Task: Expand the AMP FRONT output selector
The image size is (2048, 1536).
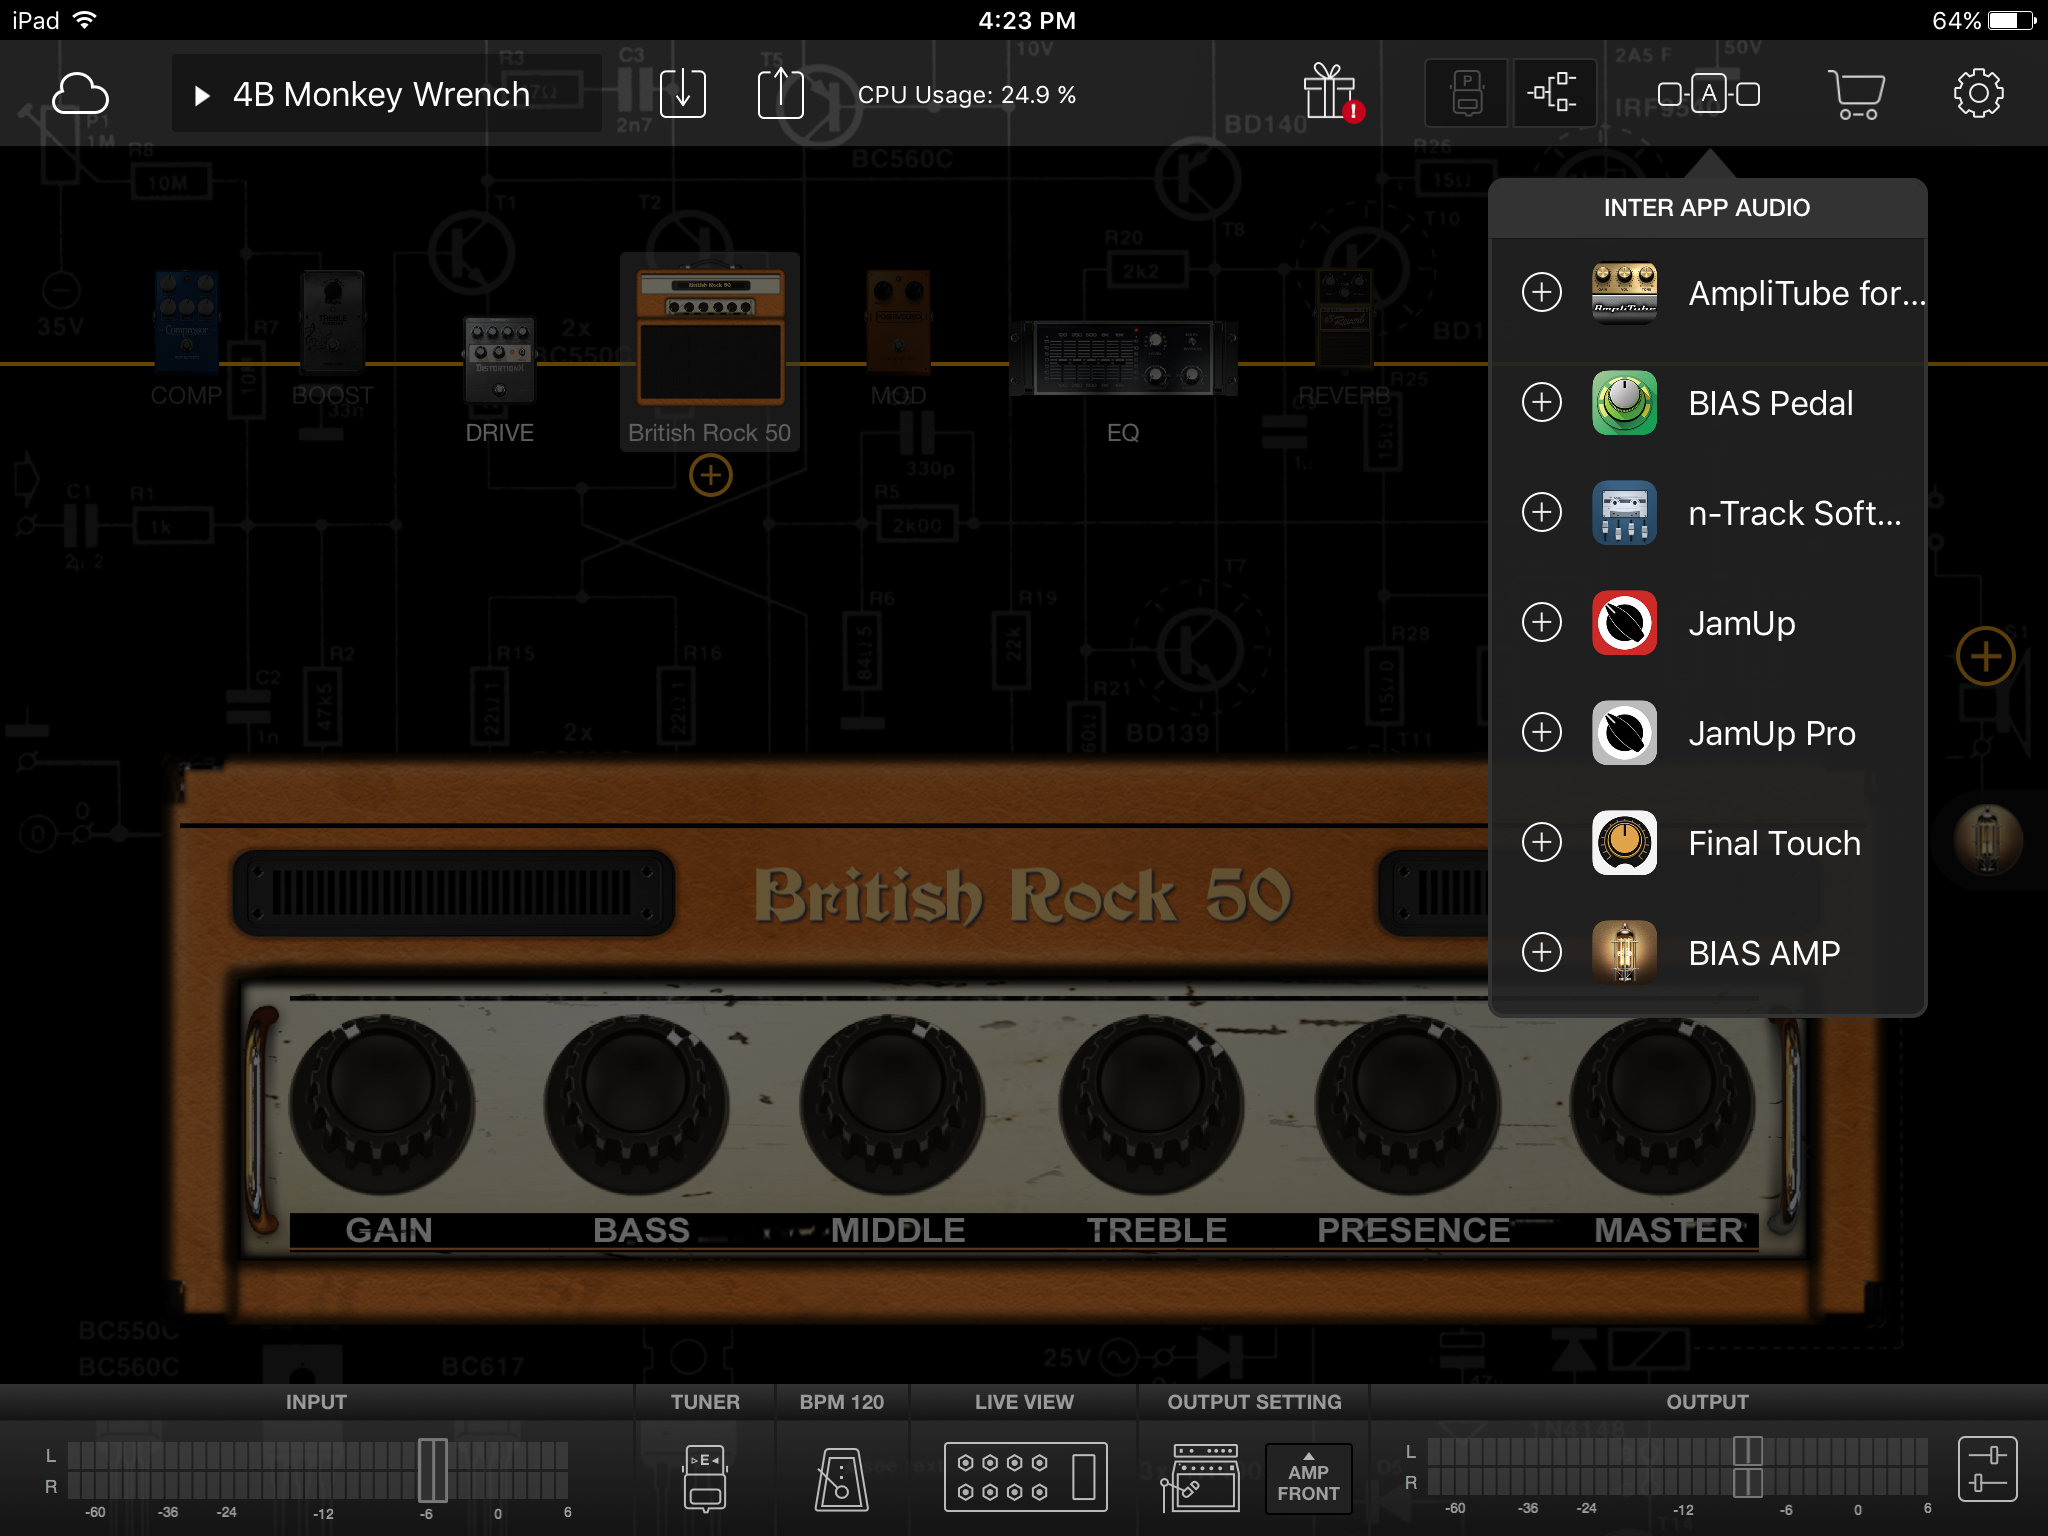Action: (1308, 1477)
